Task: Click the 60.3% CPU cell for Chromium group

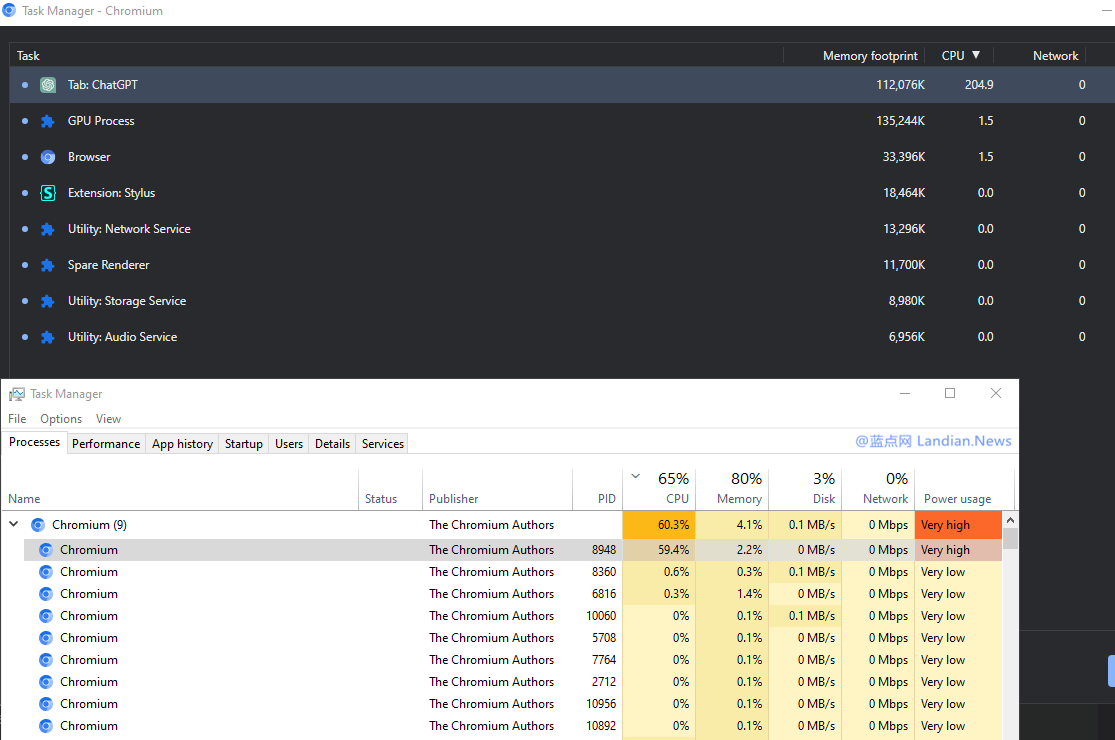Action: pyautogui.click(x=659, y=525)
